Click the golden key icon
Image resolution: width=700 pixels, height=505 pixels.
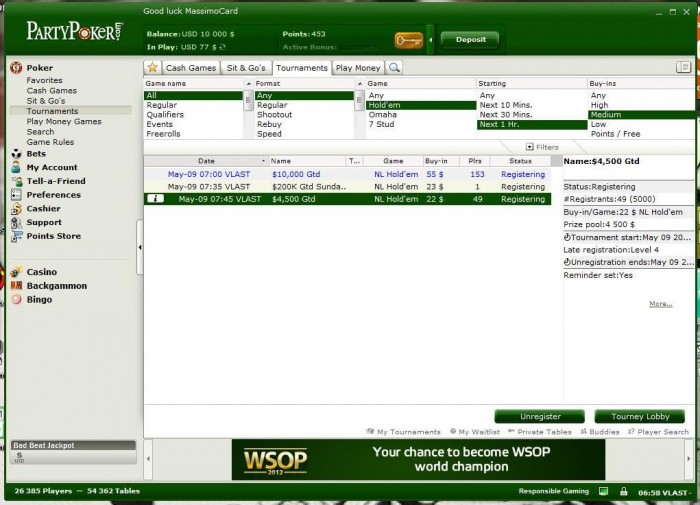408,41
